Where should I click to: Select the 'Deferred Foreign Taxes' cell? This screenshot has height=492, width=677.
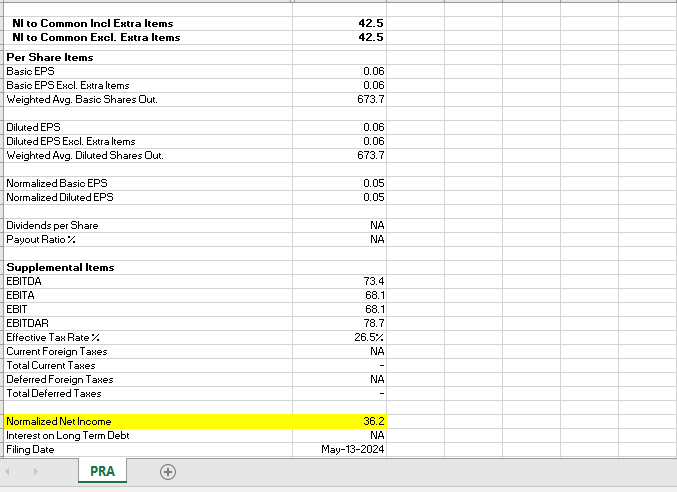click(148, 379)
